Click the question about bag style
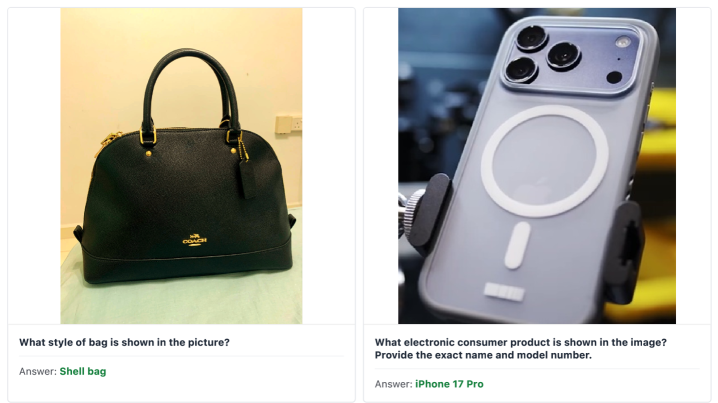Image resolution: width=718 pixels, height=403 pixels. pyautogui.click(x=124, y=342)
